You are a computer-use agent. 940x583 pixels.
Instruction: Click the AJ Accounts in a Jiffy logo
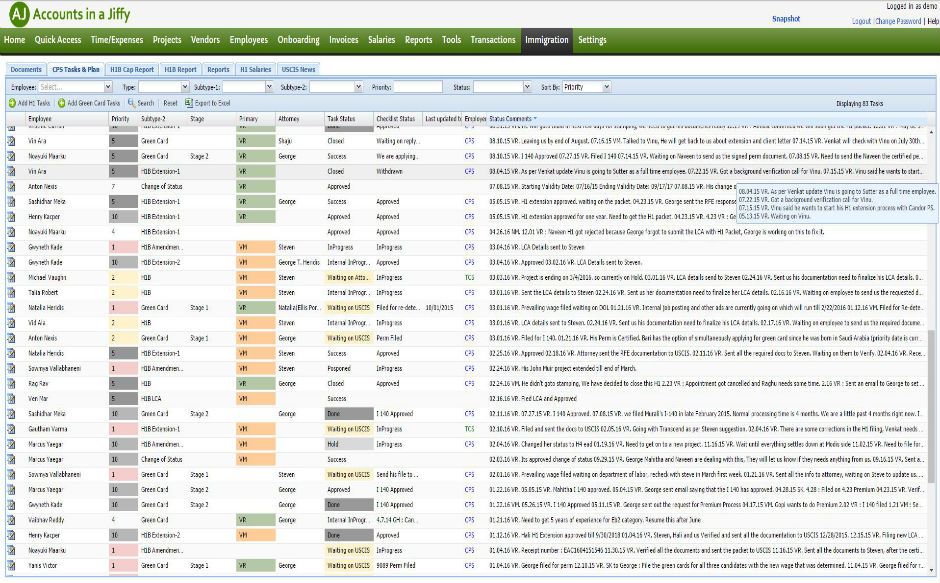click(69, 14)
